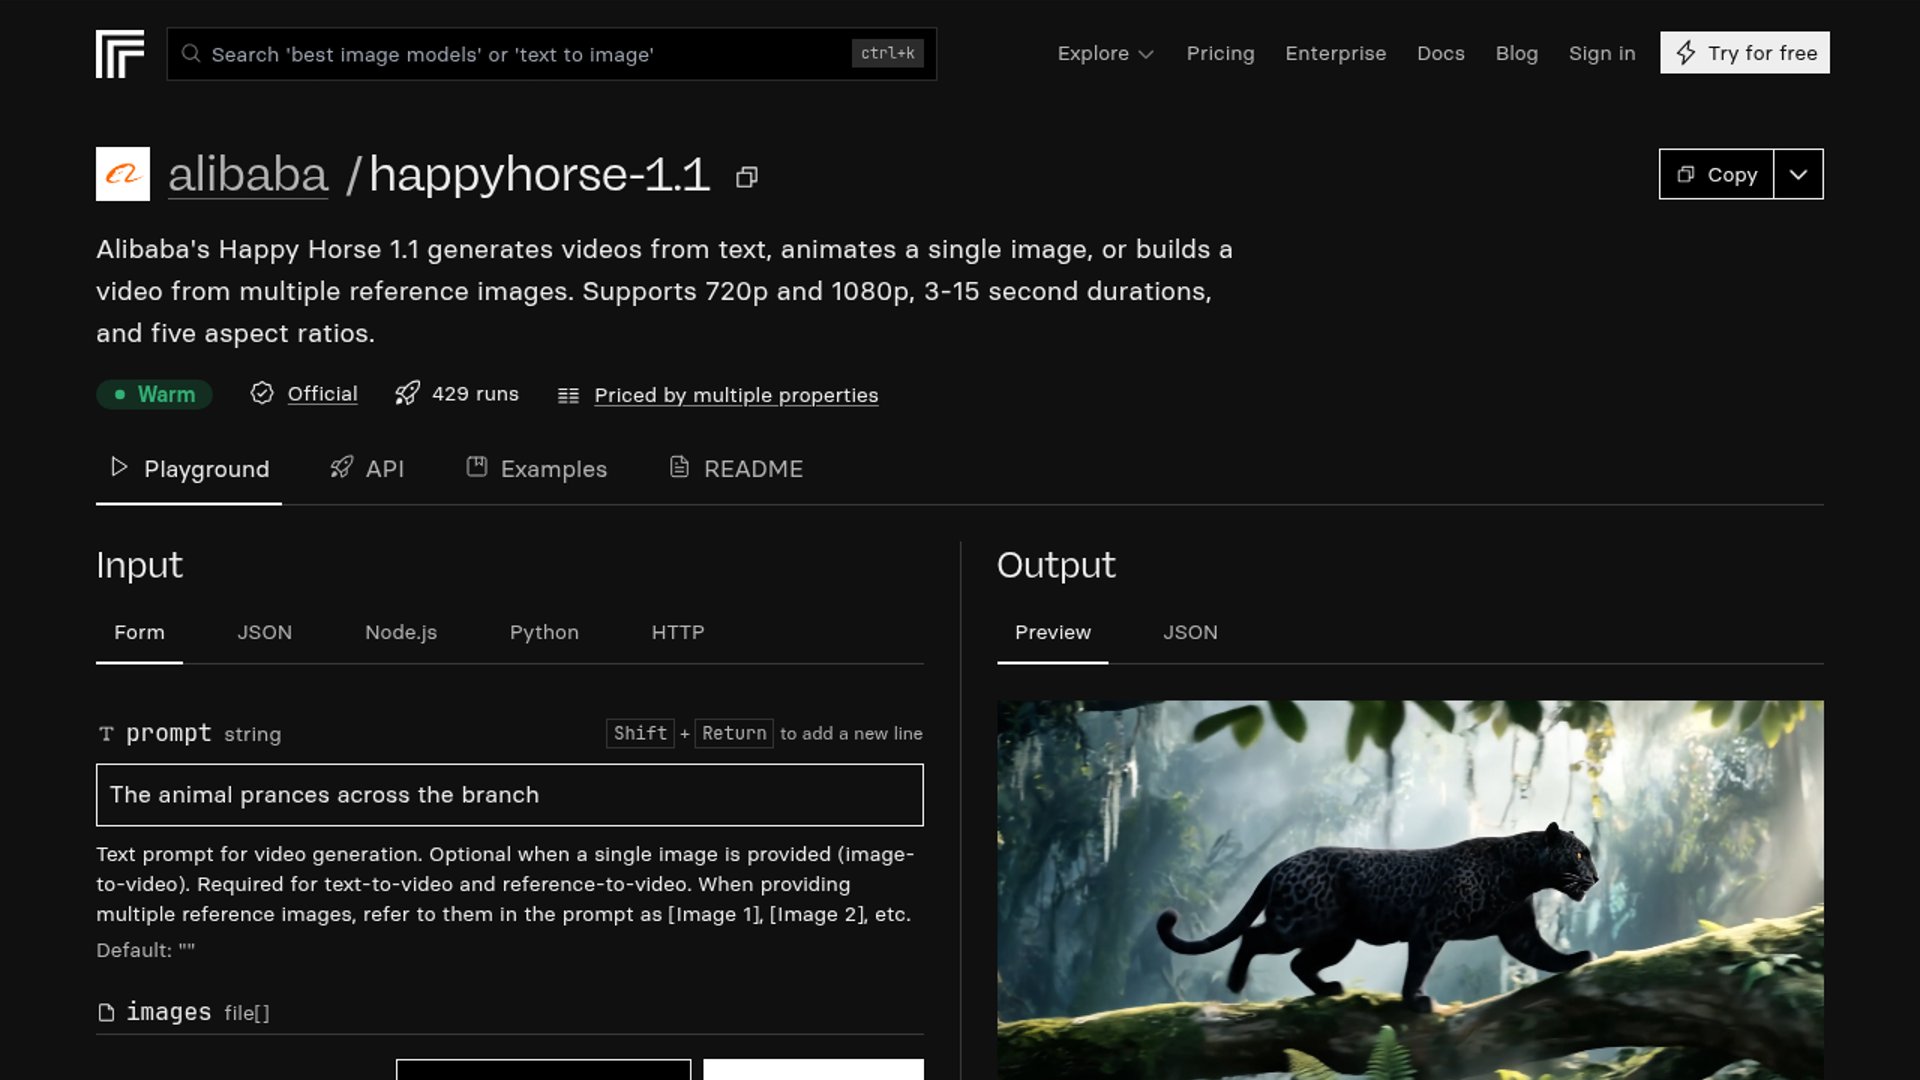Viewport: 1920px width, 1080px height.
Task: Click the Official verified badge icon
Action: 262,394
